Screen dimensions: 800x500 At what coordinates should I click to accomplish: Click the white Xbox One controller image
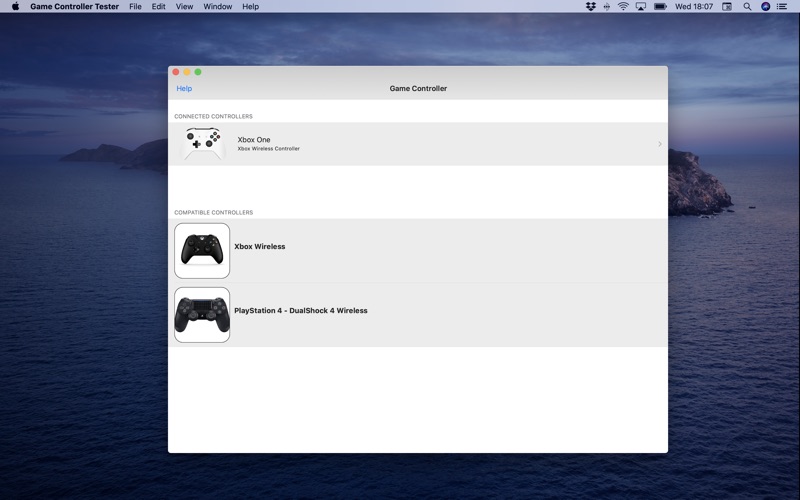pos(203,143)
